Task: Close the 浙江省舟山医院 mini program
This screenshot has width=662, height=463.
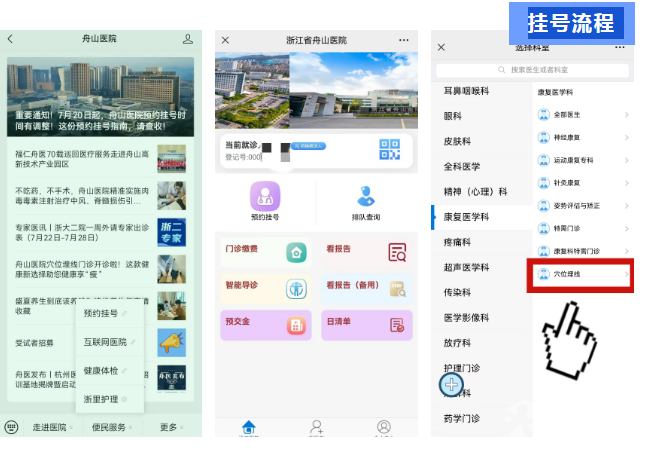Action: pos(225,40)
